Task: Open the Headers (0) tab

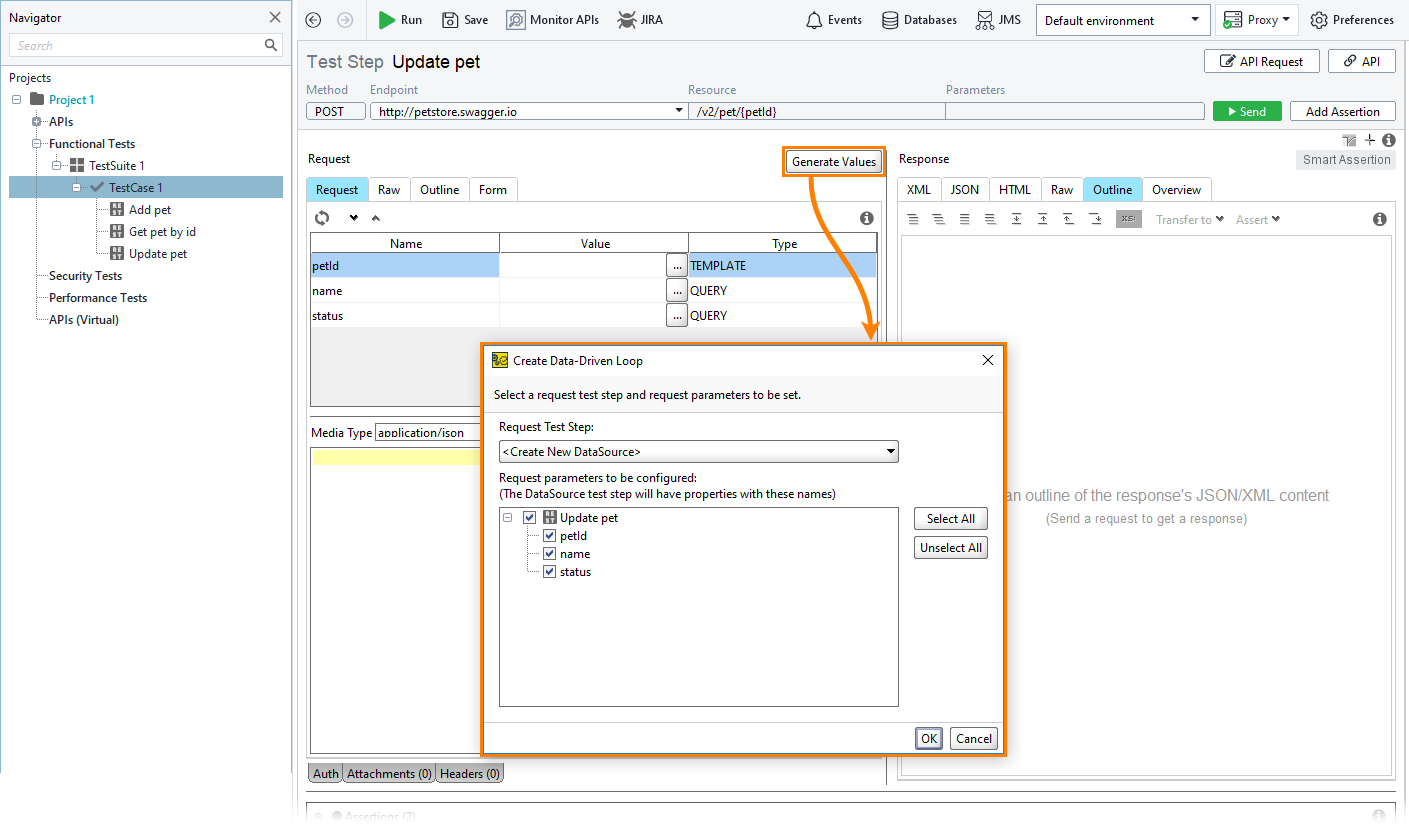Action: (470, 774)
